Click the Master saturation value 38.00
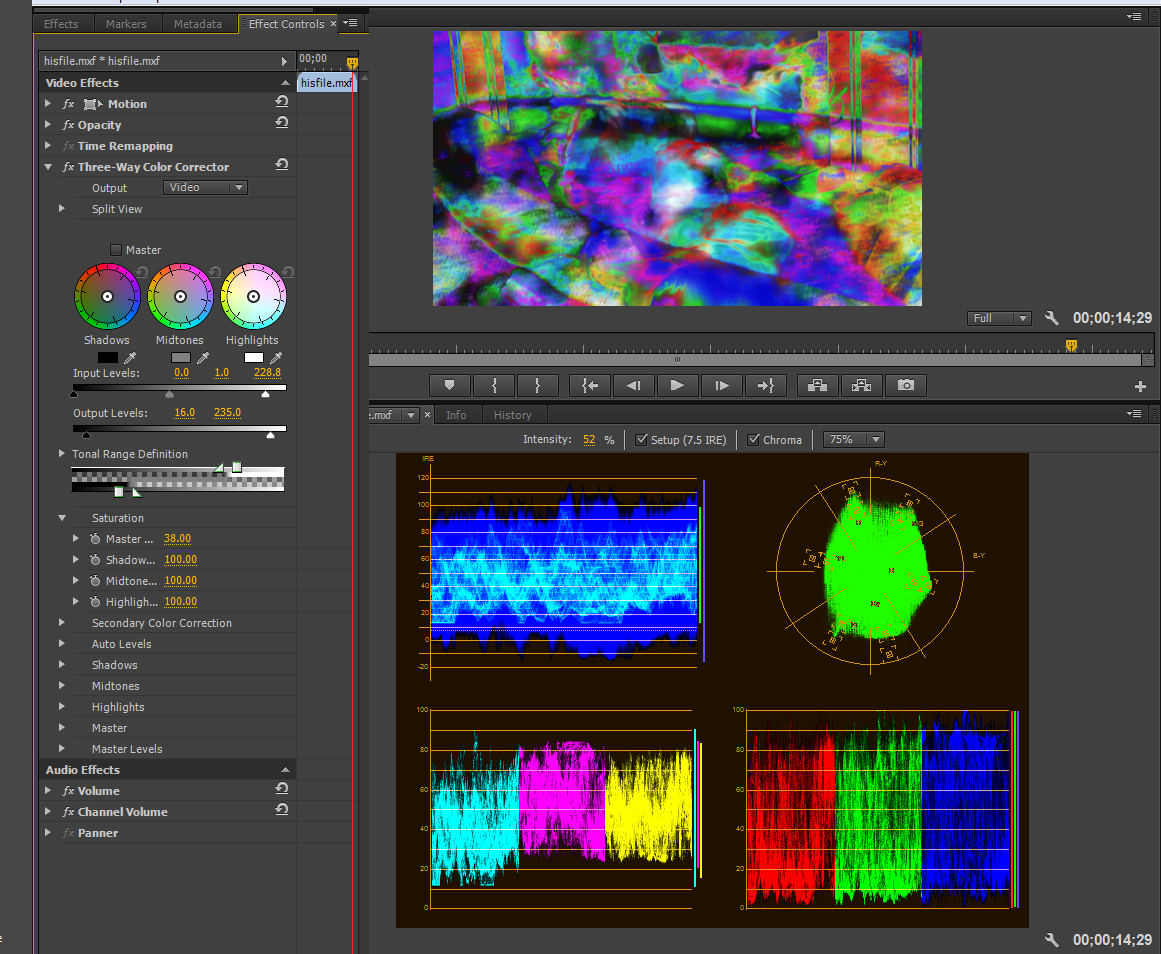The height and width of the screenshot is (954, 1161). 178,539
